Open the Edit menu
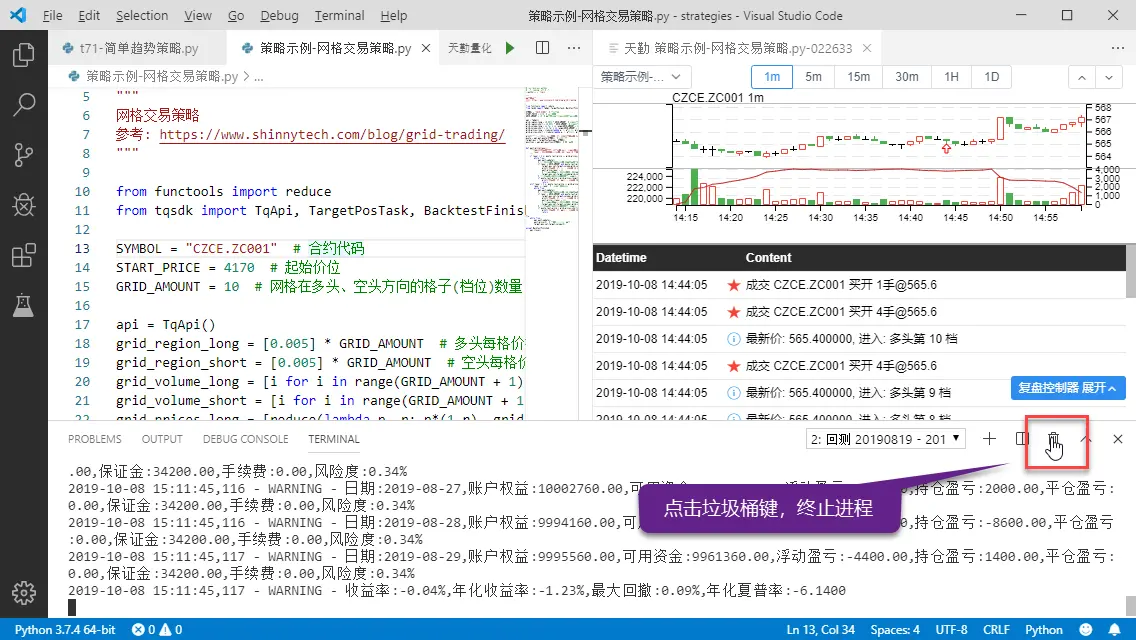This screenshot has width=1136, height=640. pyautogui.click(x=89, y=15)
